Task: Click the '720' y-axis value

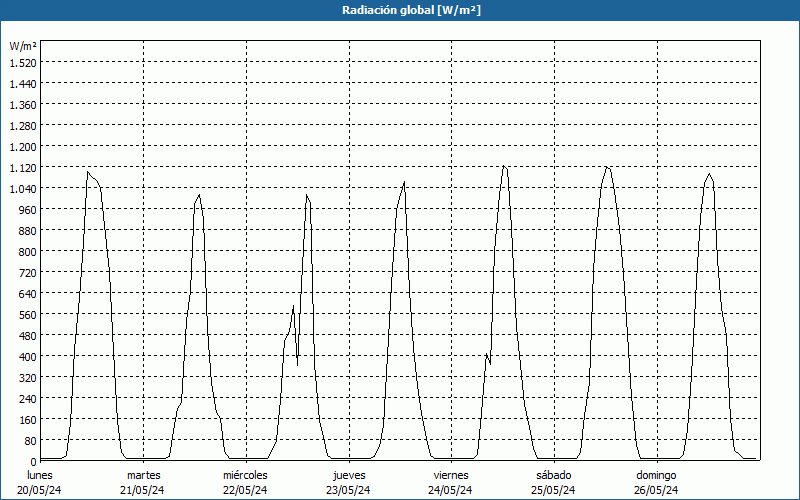Action: click(29, 272)
